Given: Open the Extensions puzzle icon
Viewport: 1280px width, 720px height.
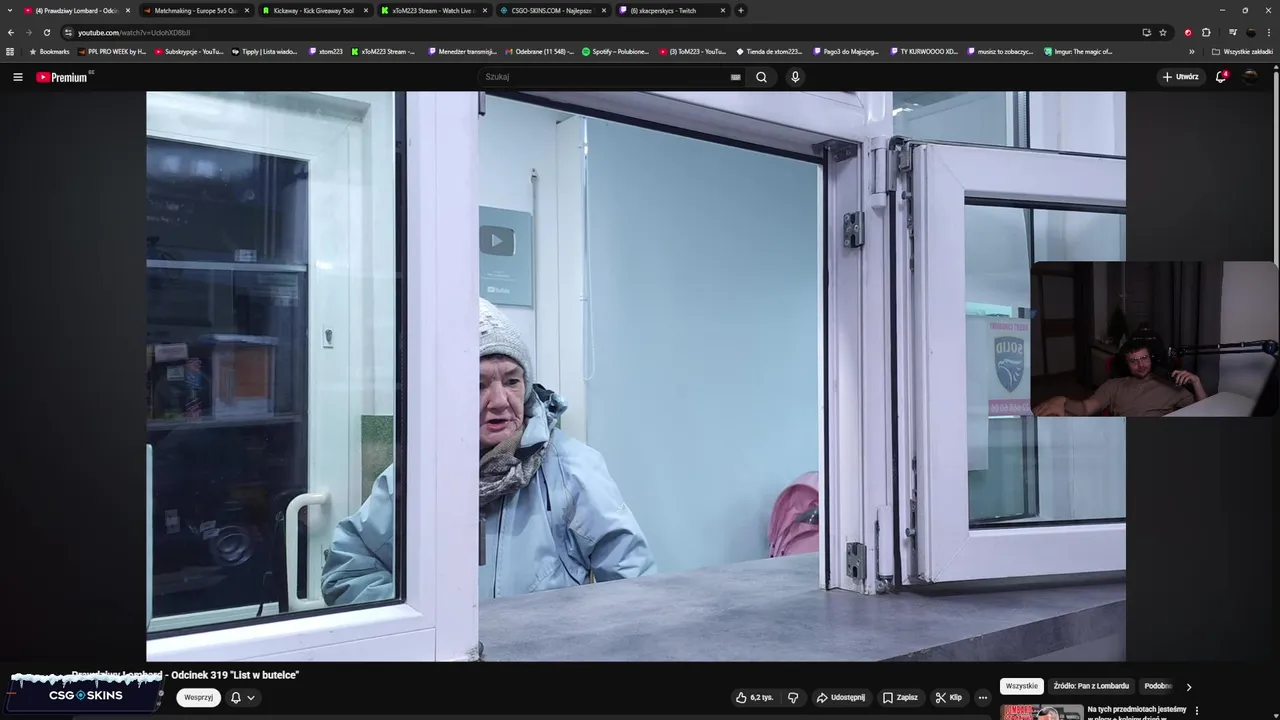Looking at the screenshot, I should click(1206, 32).
